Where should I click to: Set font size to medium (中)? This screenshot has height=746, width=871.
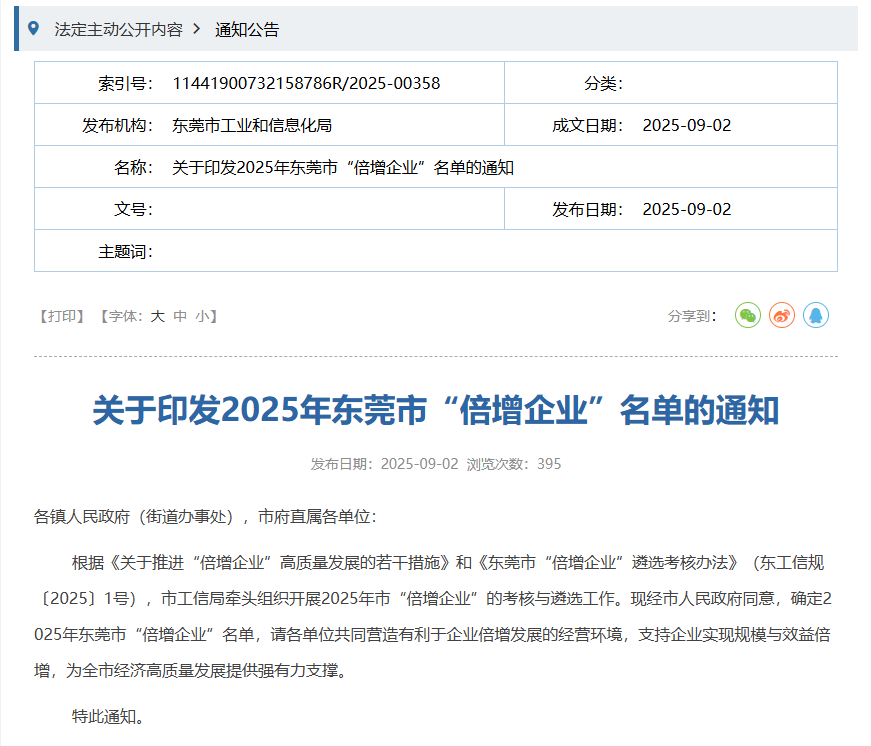coord(180,316)
